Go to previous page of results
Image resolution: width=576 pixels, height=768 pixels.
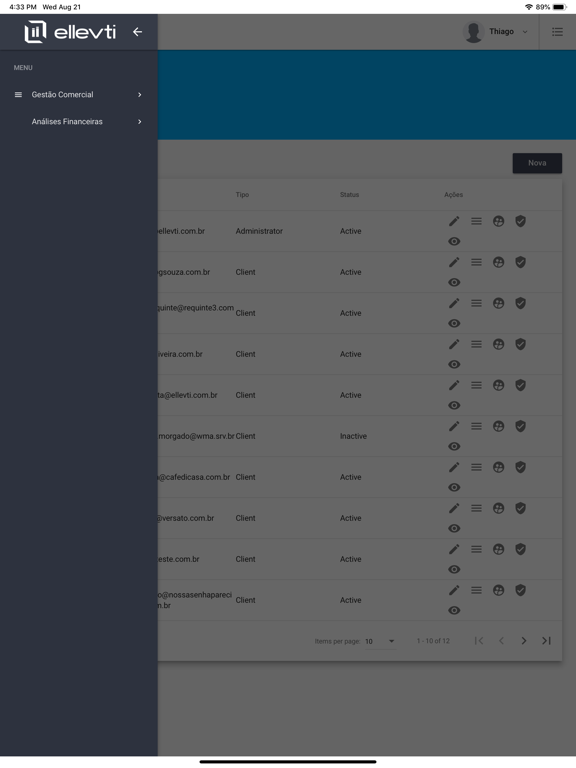[x=501, y=641]
